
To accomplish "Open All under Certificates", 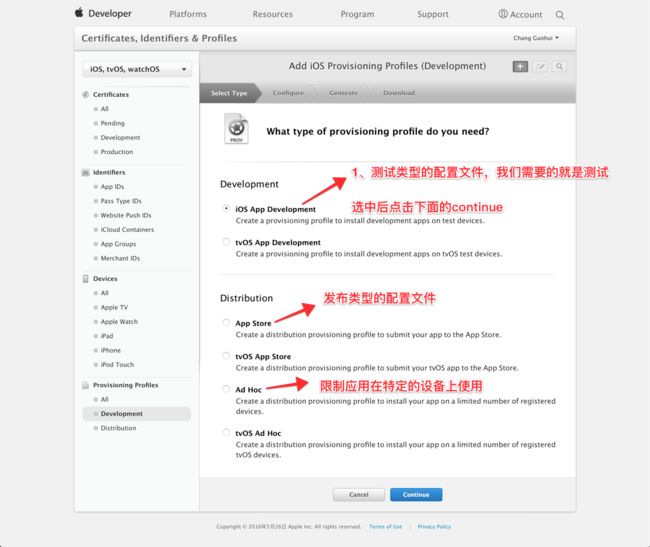I will pyautogui.click(x=104, y=109).
